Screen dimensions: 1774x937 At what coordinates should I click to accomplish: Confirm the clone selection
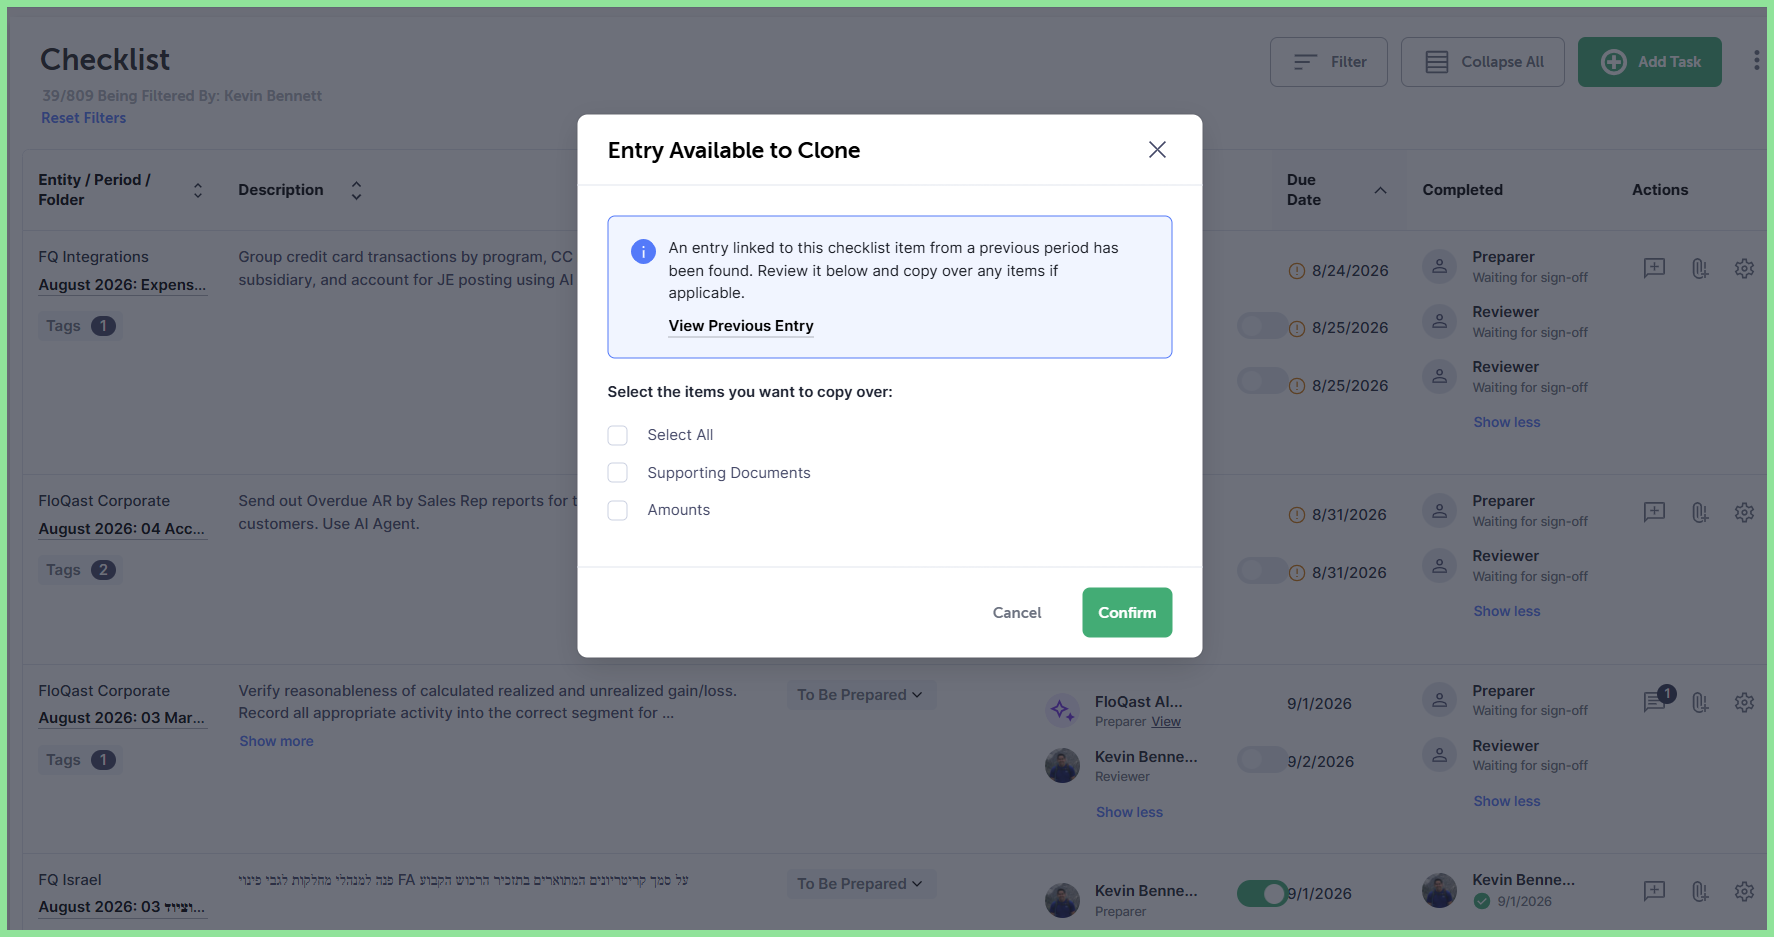pyautogui.click(x=1127, y=612)
